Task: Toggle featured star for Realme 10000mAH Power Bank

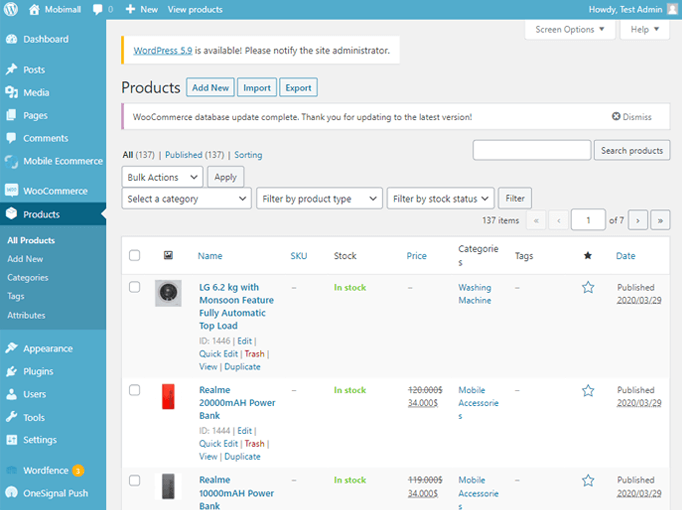Action: pyautogui.click(x=588, y=480)
